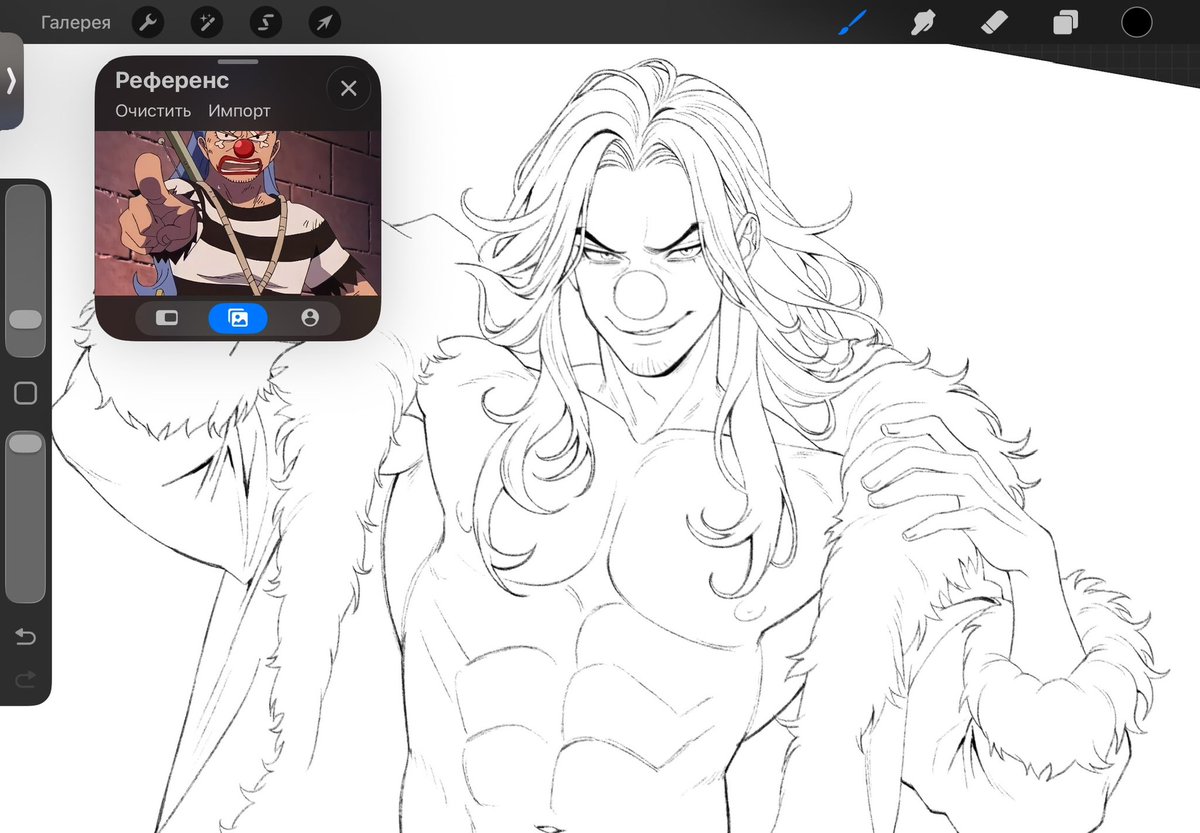The image size is (1200, 833).
Task: Select the Smudge finger tool
Action: tap(923, 22)
